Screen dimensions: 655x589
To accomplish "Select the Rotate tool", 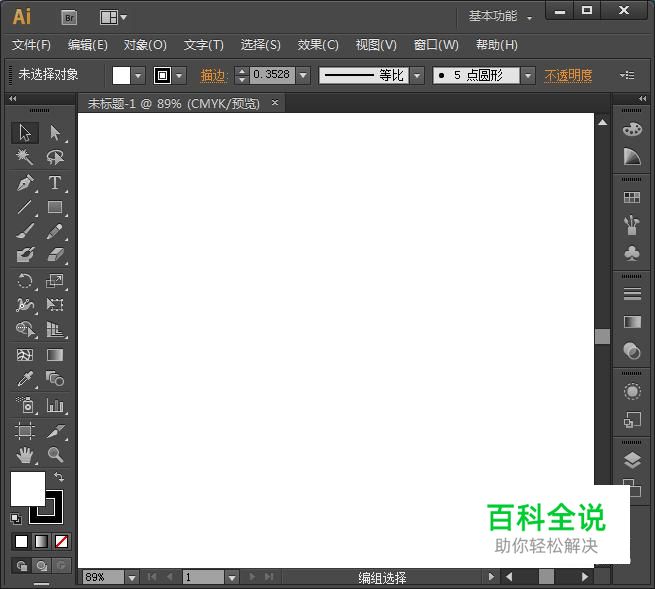I will click(x=25, y=281).
